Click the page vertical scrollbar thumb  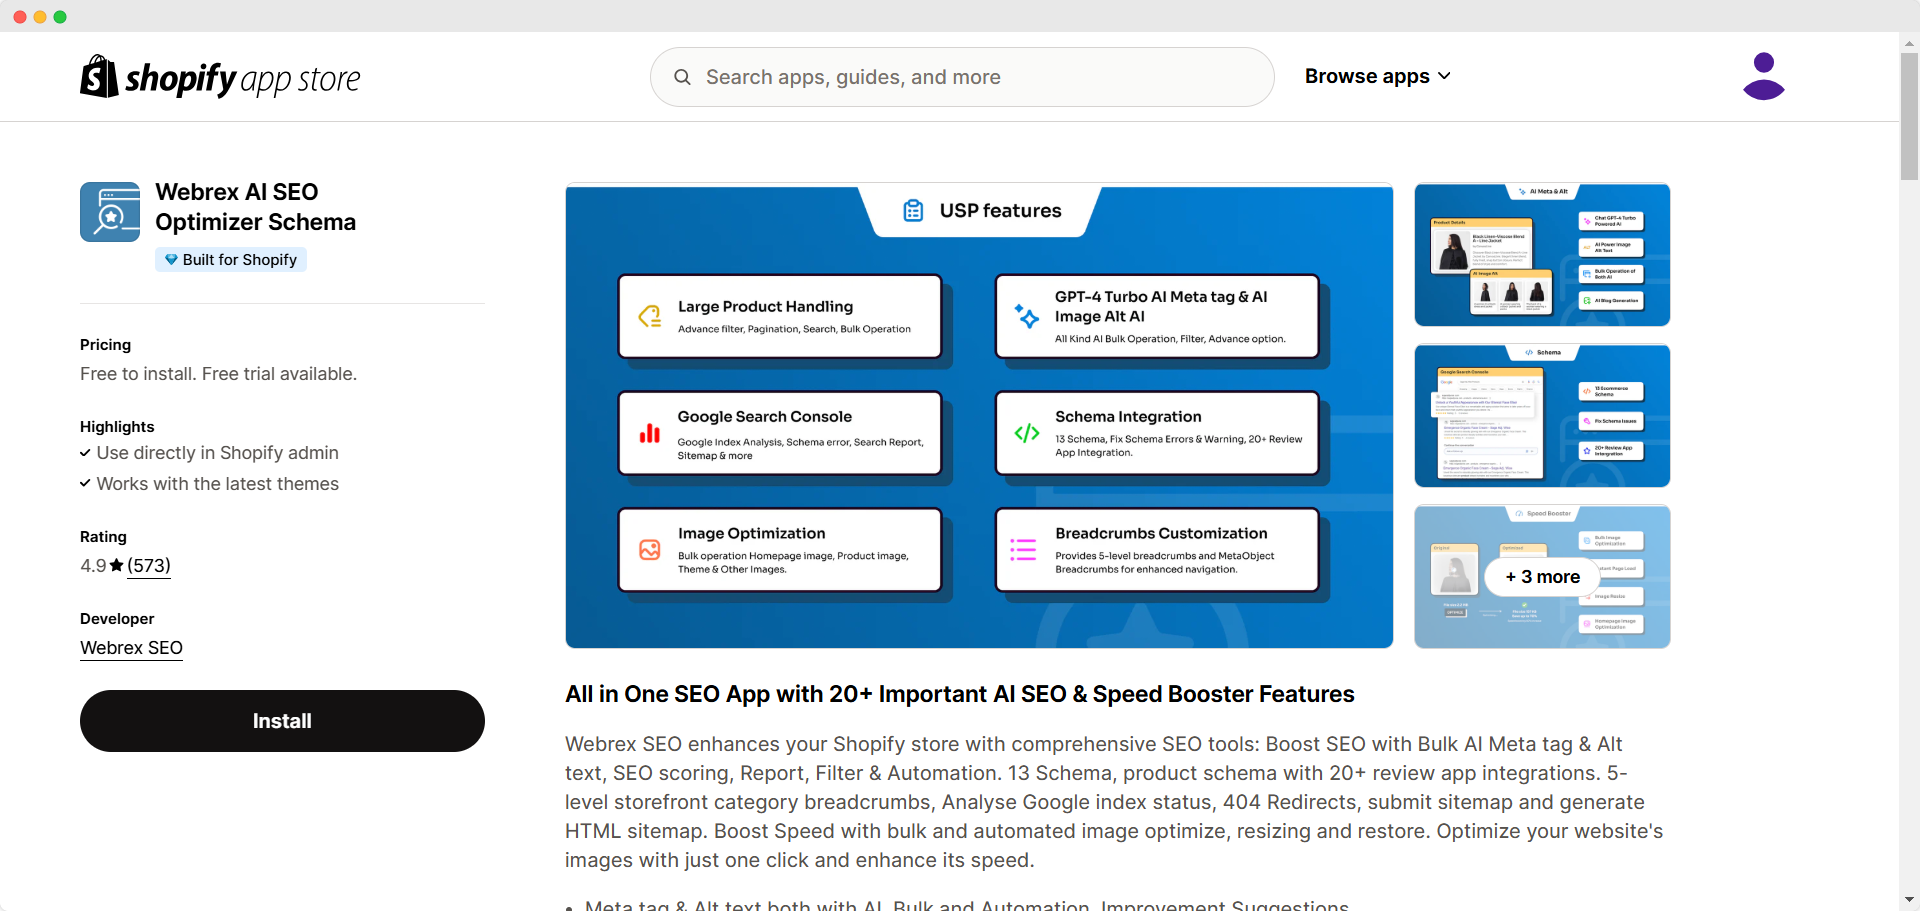(1910, 115)
